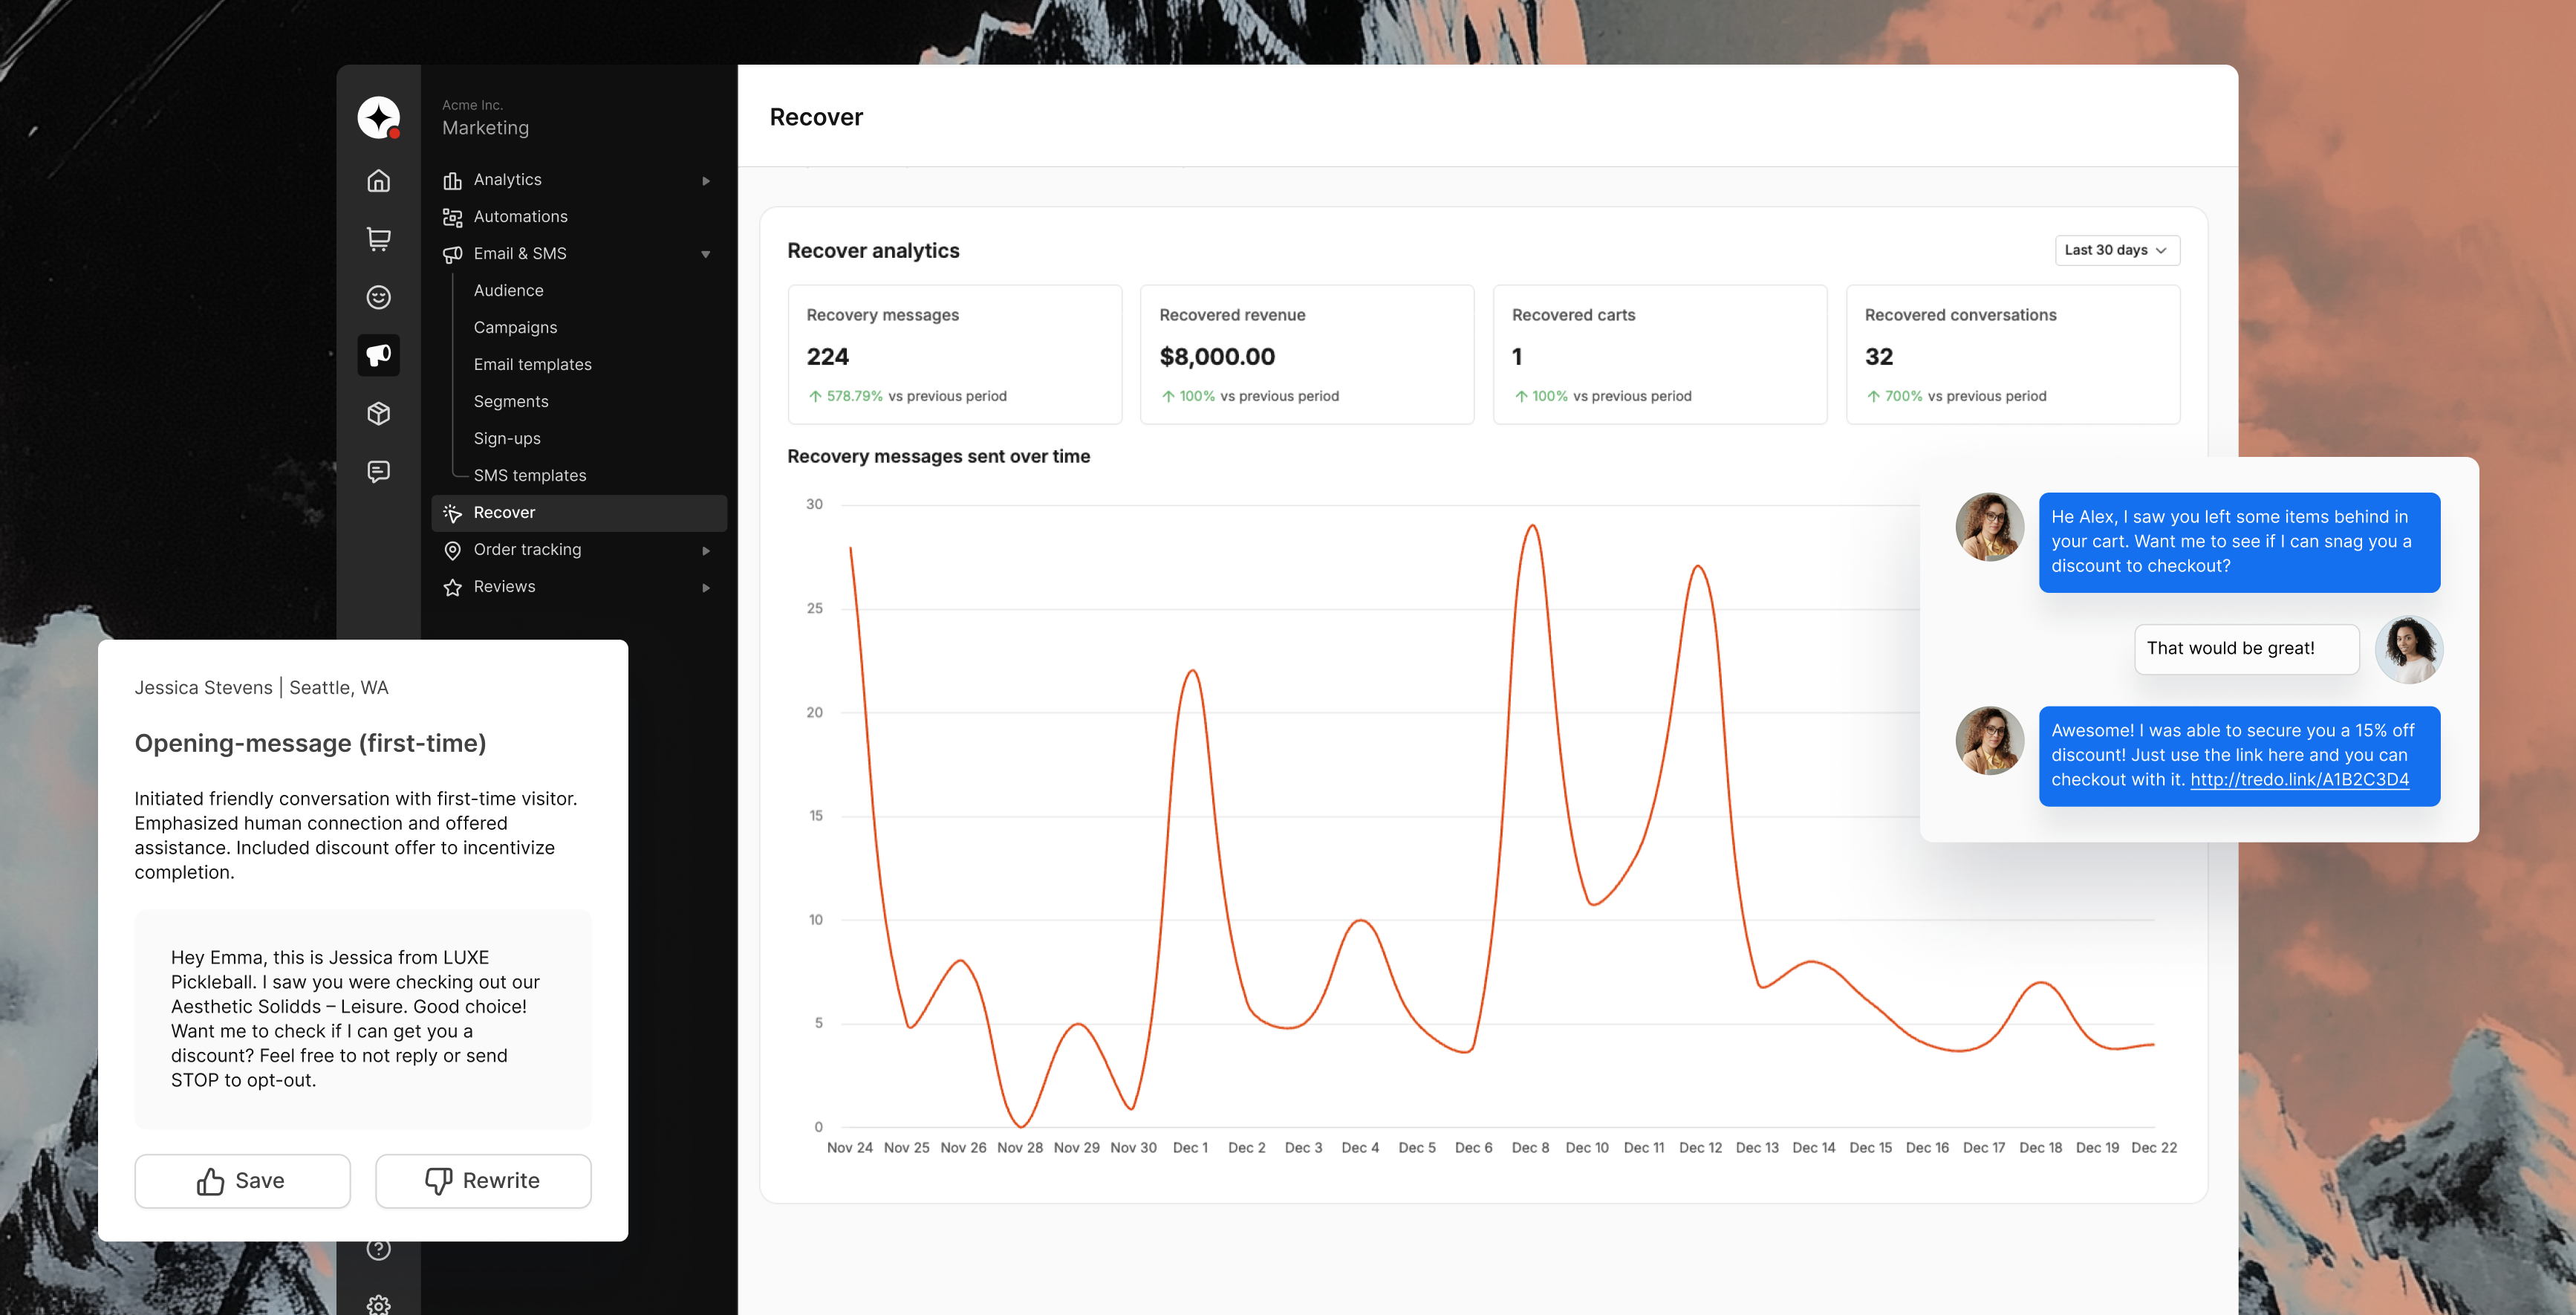Select the megaphone Marketing sidebar icon
Image resolution: width=2576 pixels, height=1315 pixels.
378,355
